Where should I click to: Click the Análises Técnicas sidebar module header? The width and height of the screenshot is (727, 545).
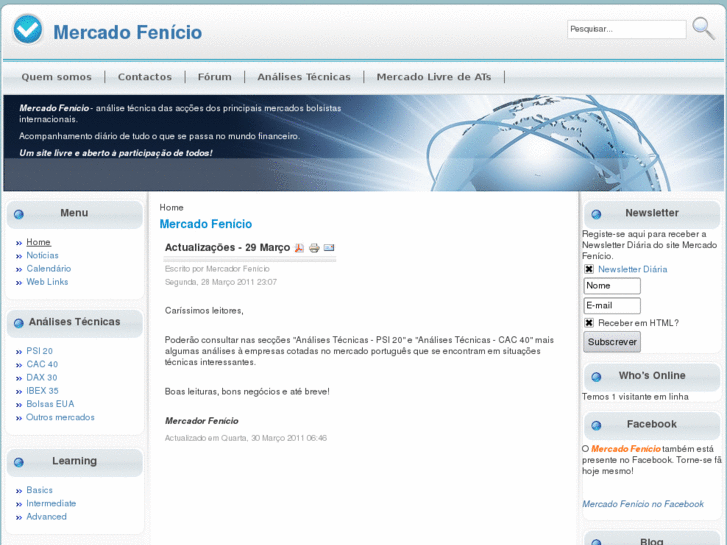[x=75, y=322]
